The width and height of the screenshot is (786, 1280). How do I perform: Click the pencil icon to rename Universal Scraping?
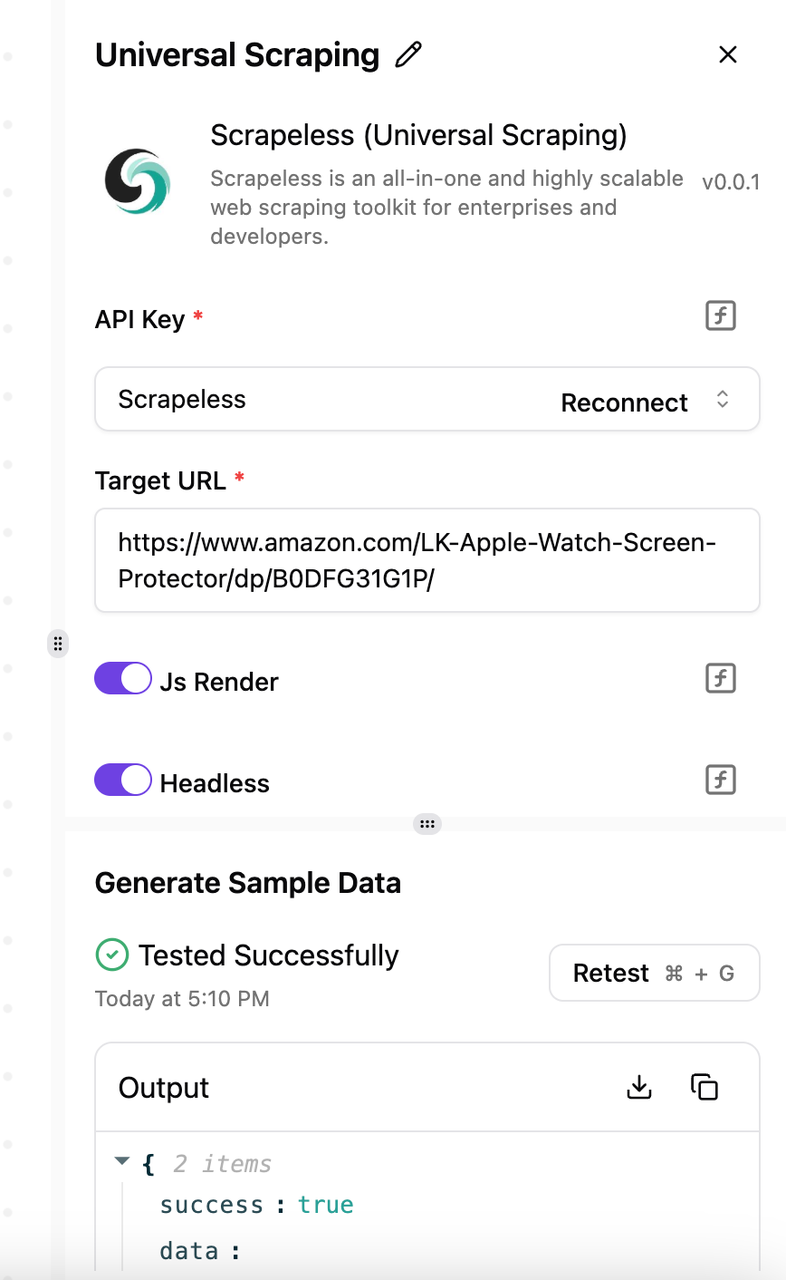coord(408,55)
